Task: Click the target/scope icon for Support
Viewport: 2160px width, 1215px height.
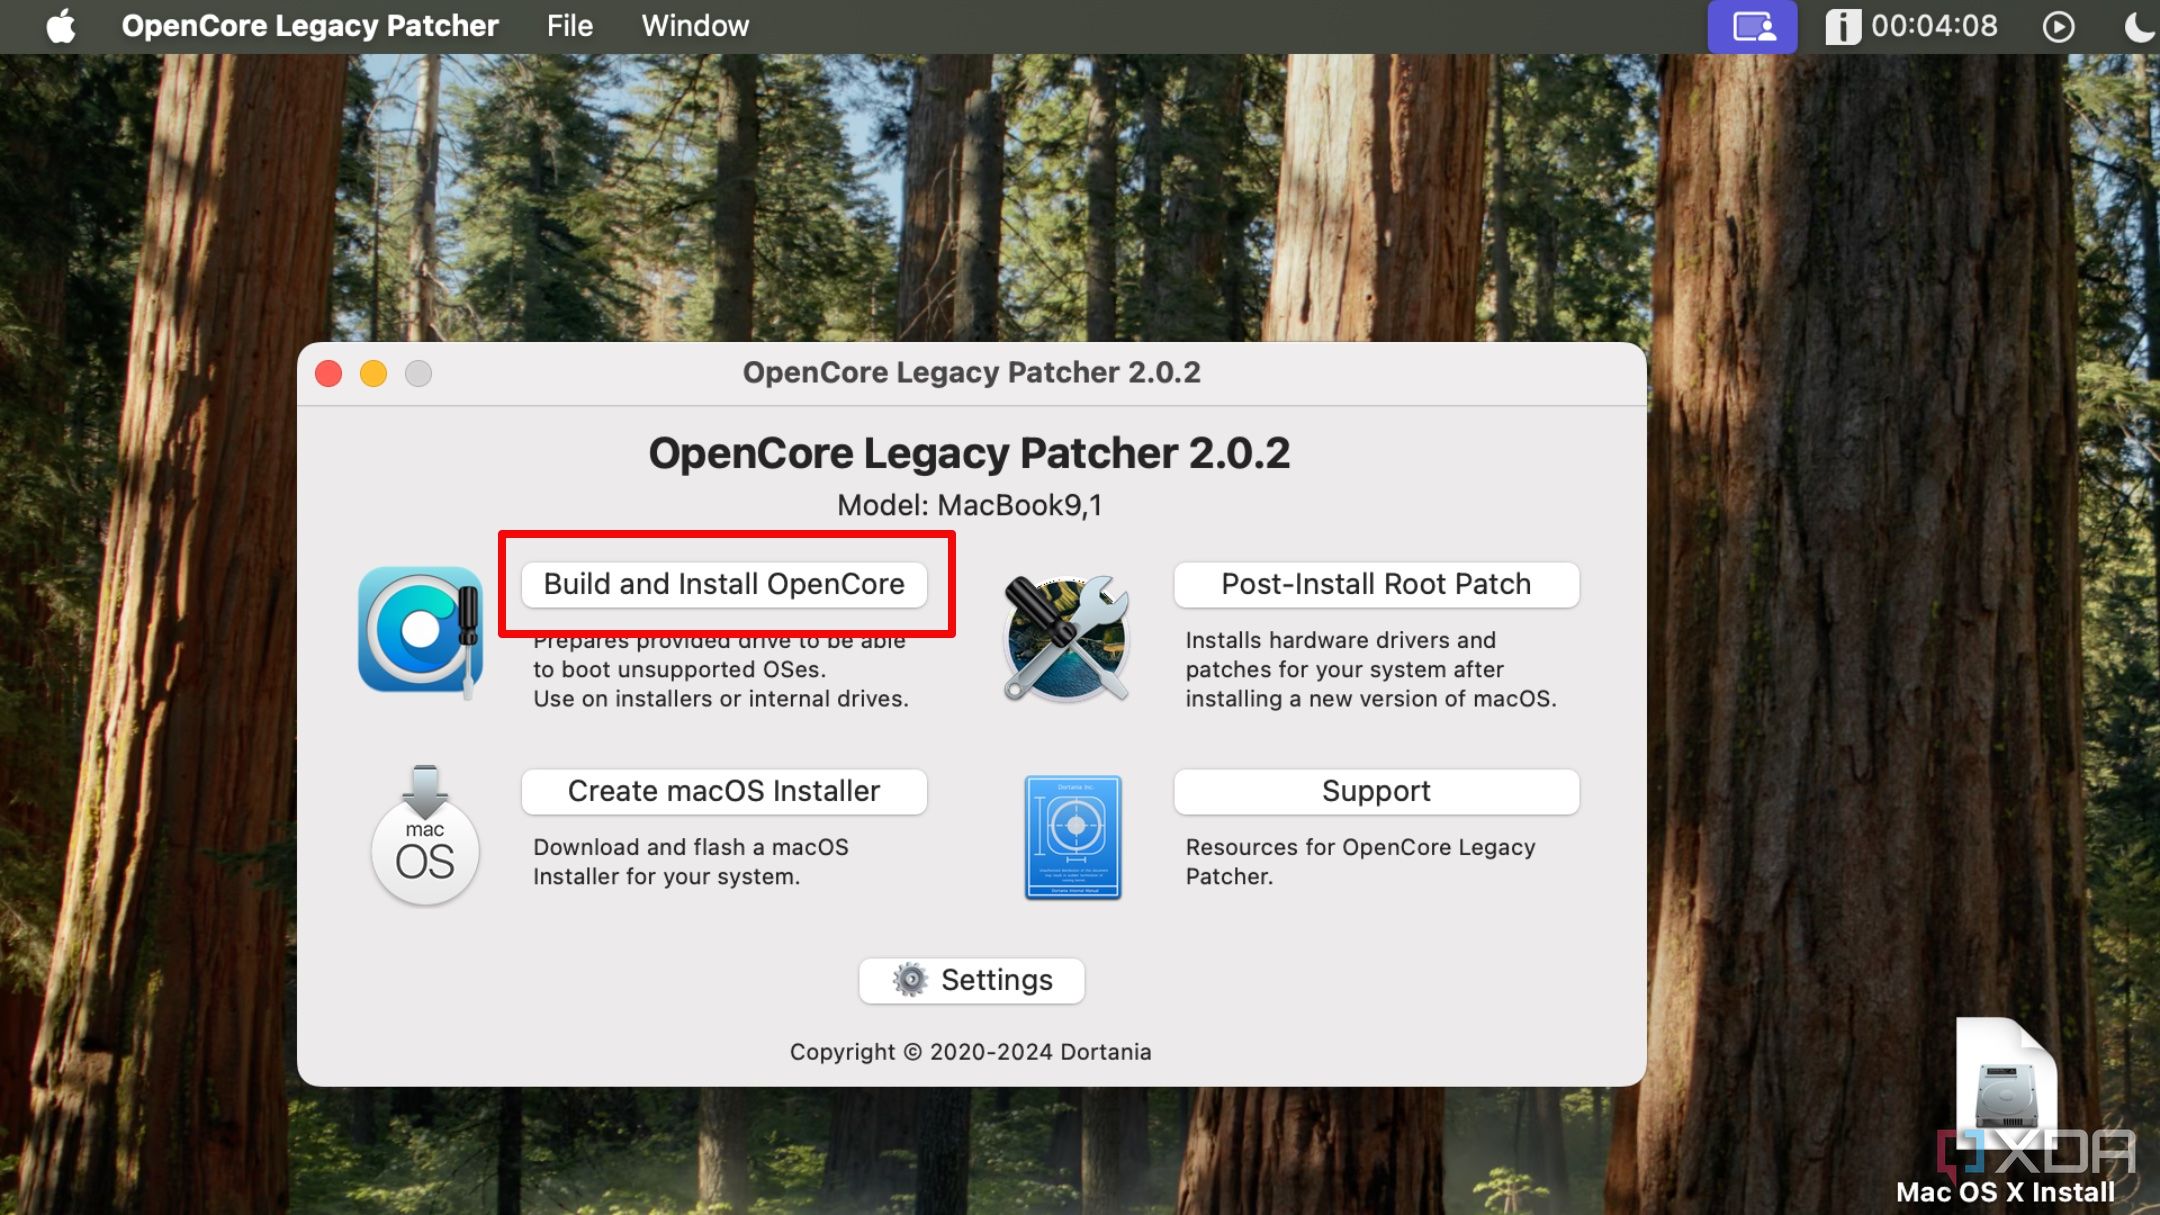Action: 1071,837
